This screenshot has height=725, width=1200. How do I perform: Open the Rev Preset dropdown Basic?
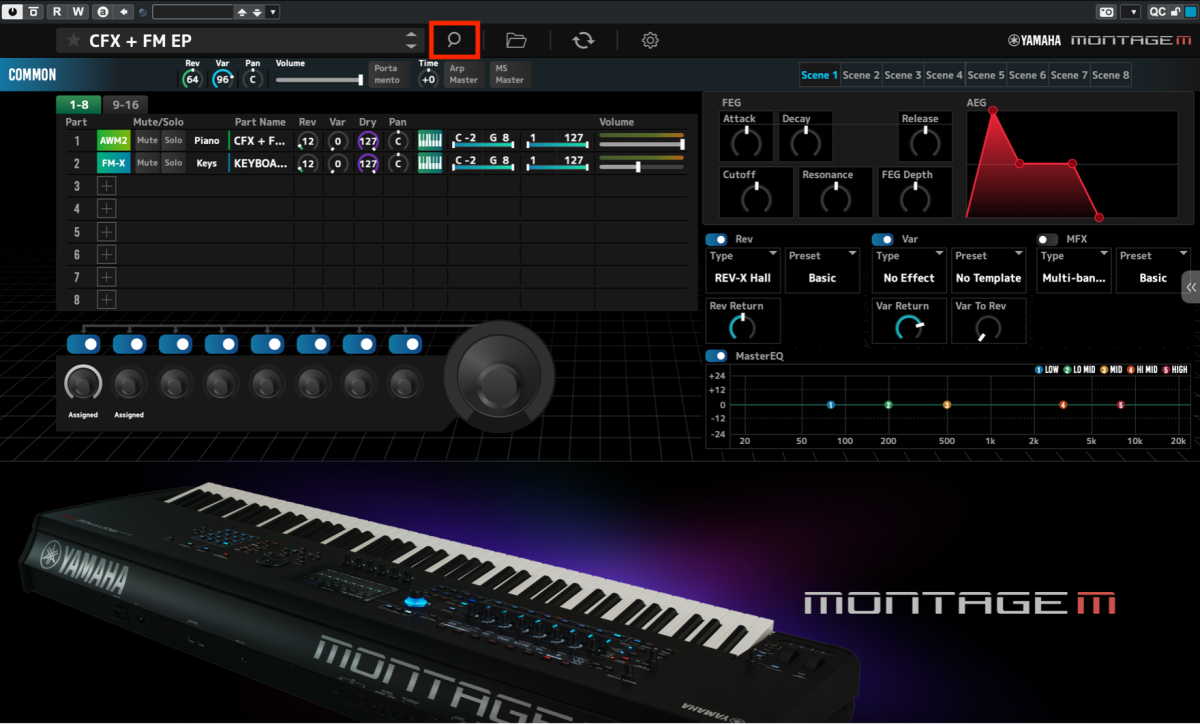tap(822, 270)
